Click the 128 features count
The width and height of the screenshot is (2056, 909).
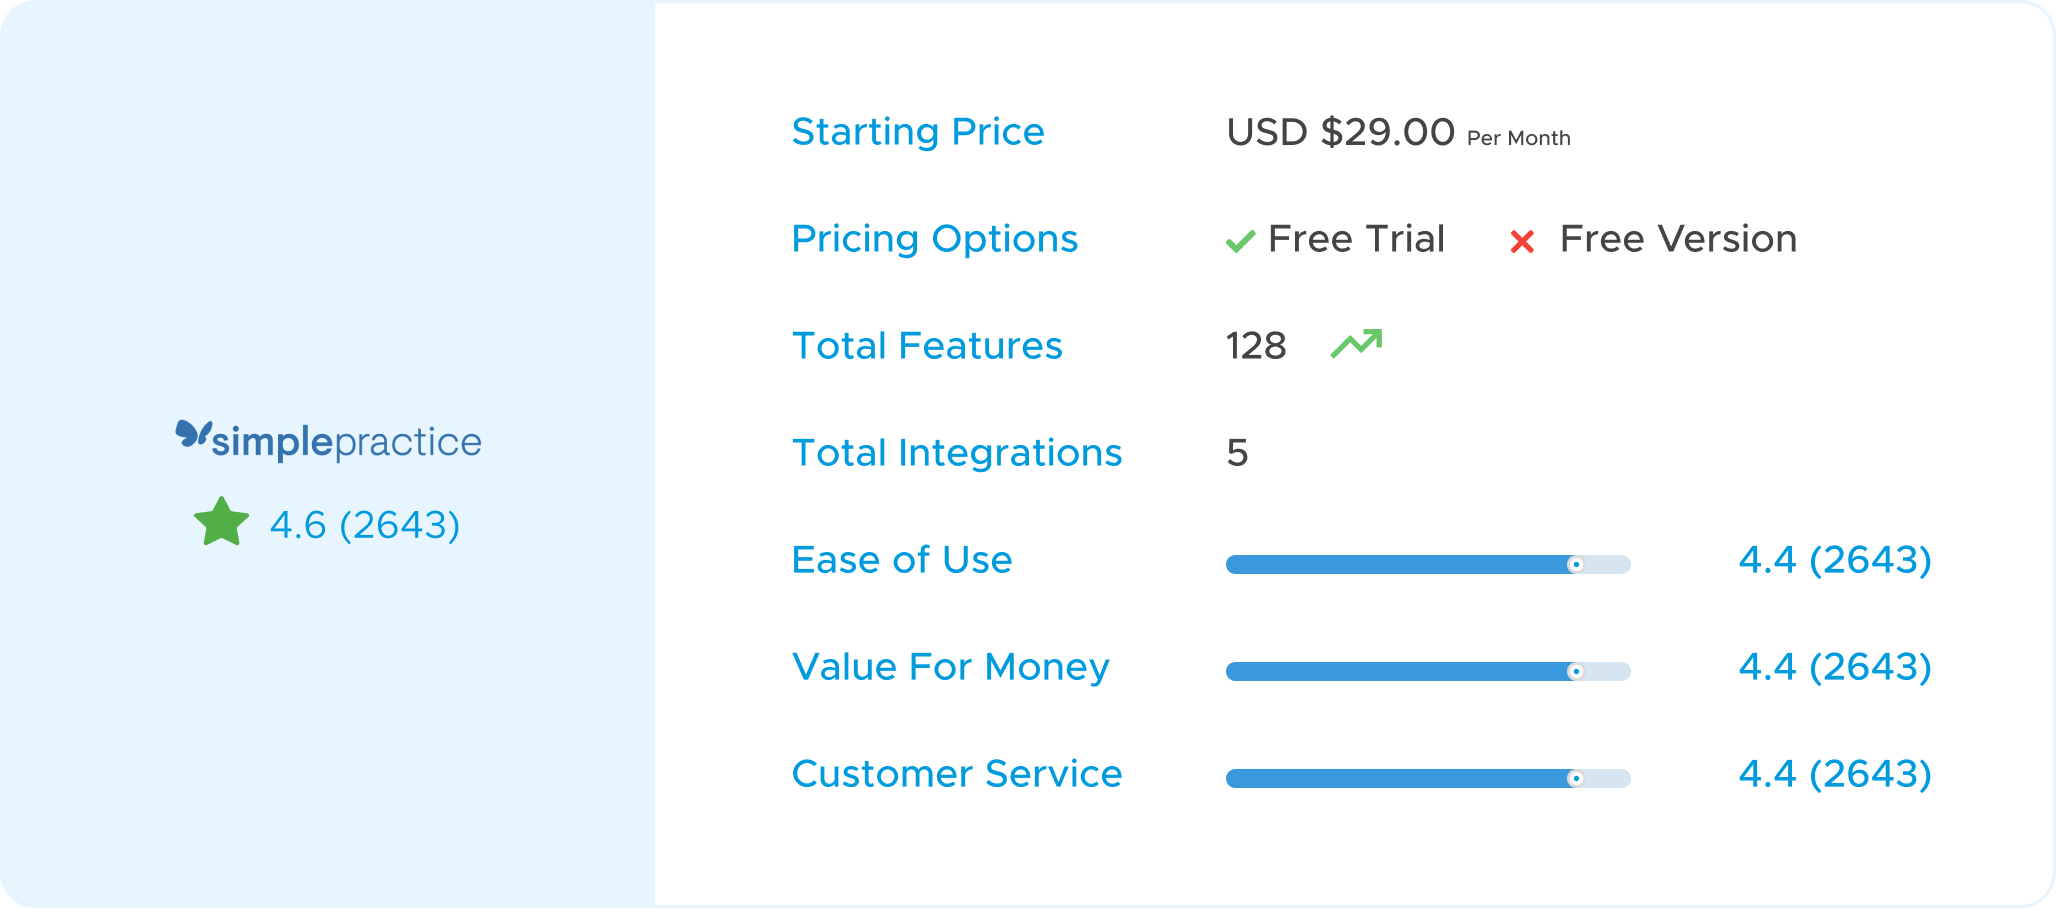coord(1256,346)
